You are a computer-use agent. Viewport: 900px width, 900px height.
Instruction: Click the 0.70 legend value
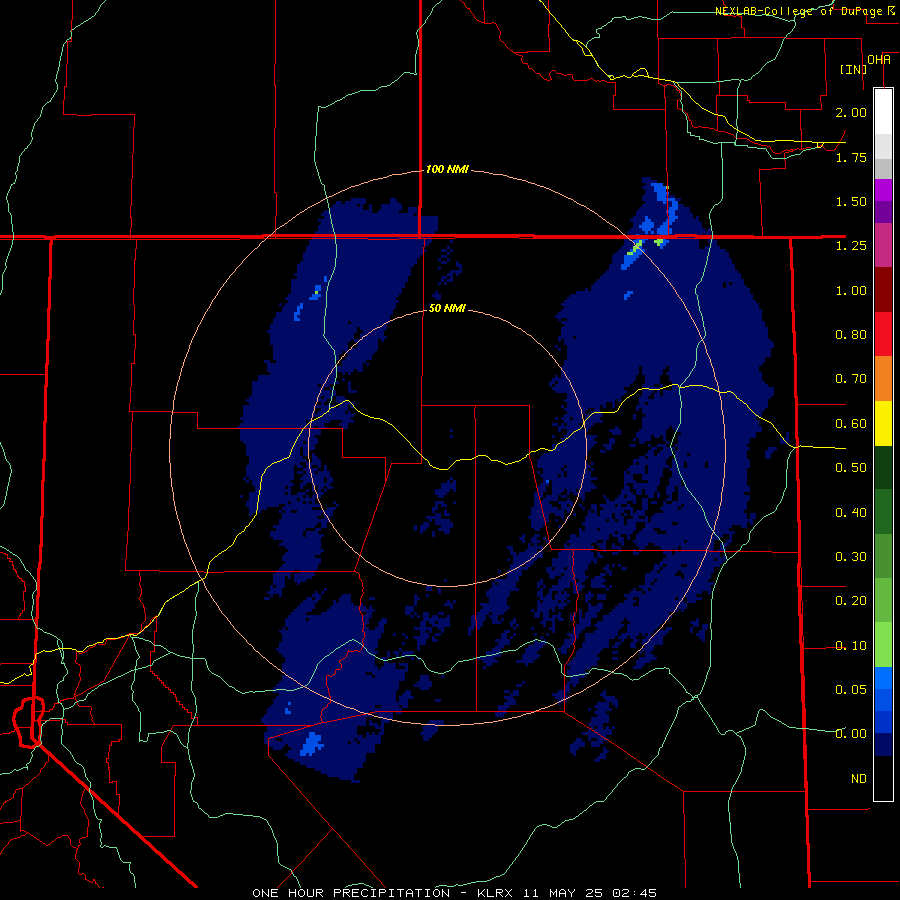[851, 379]
